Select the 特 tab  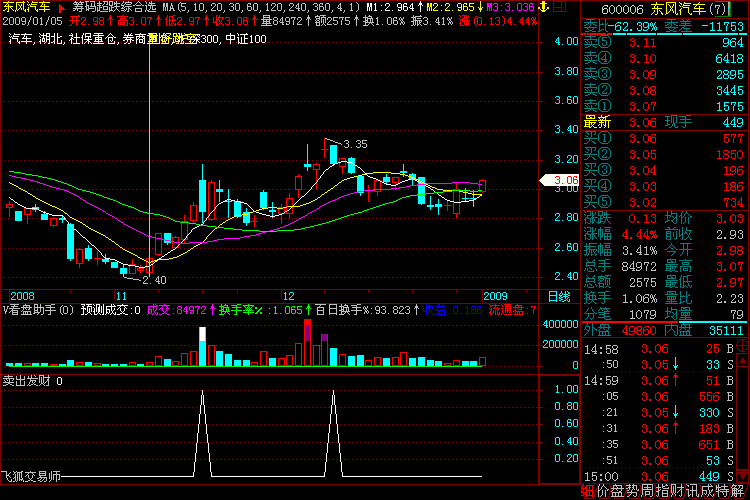point(721,491)
